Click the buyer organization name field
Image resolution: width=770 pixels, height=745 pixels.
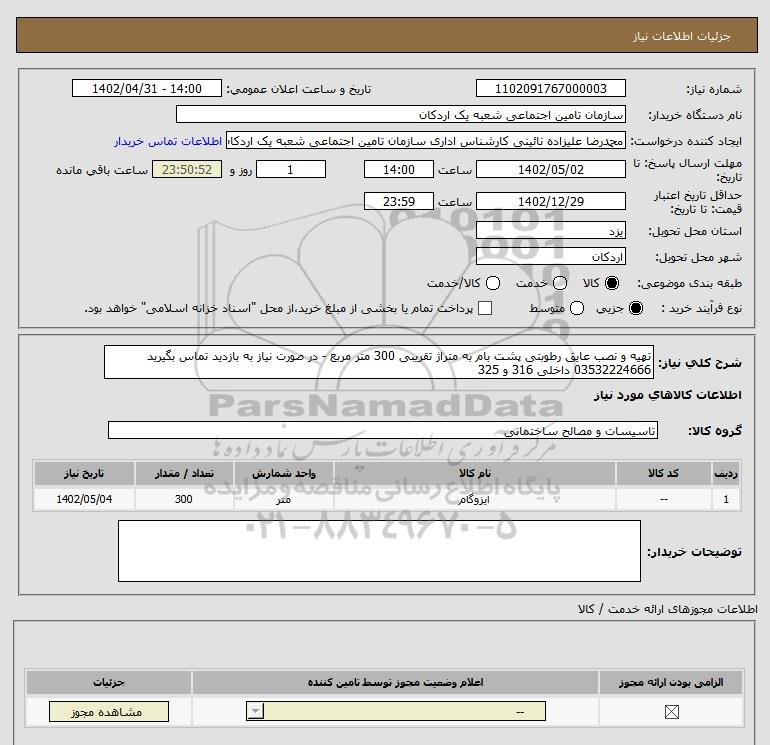[401, 114]
